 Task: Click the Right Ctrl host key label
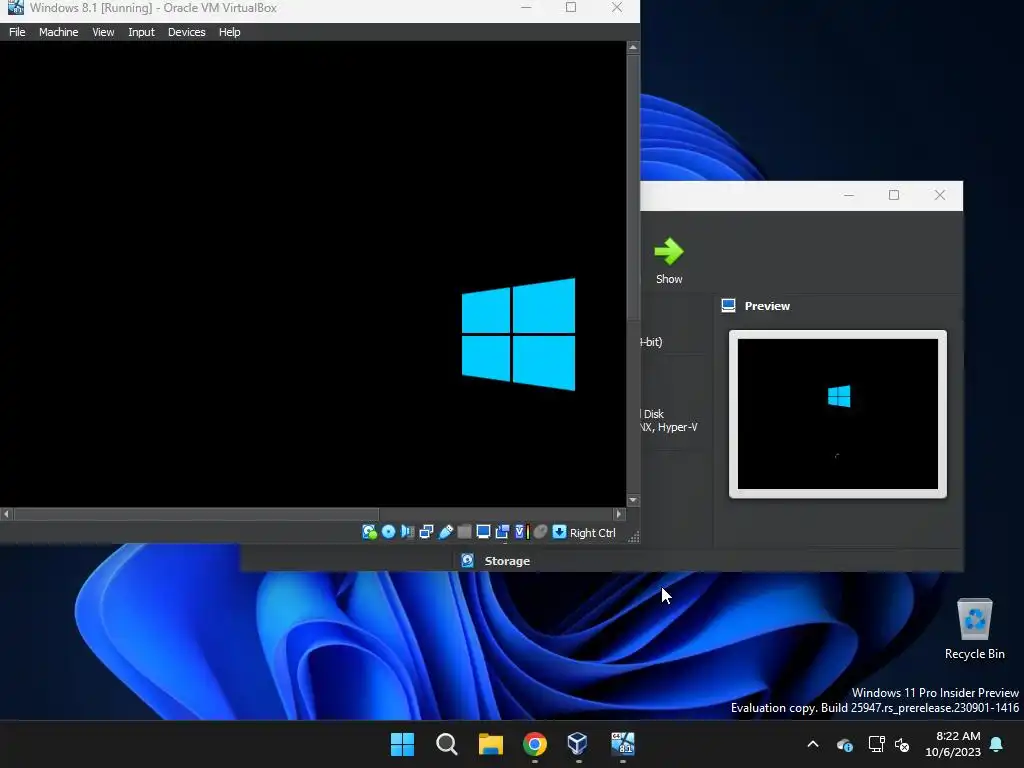pyautogui.click(x=592, y=533)
